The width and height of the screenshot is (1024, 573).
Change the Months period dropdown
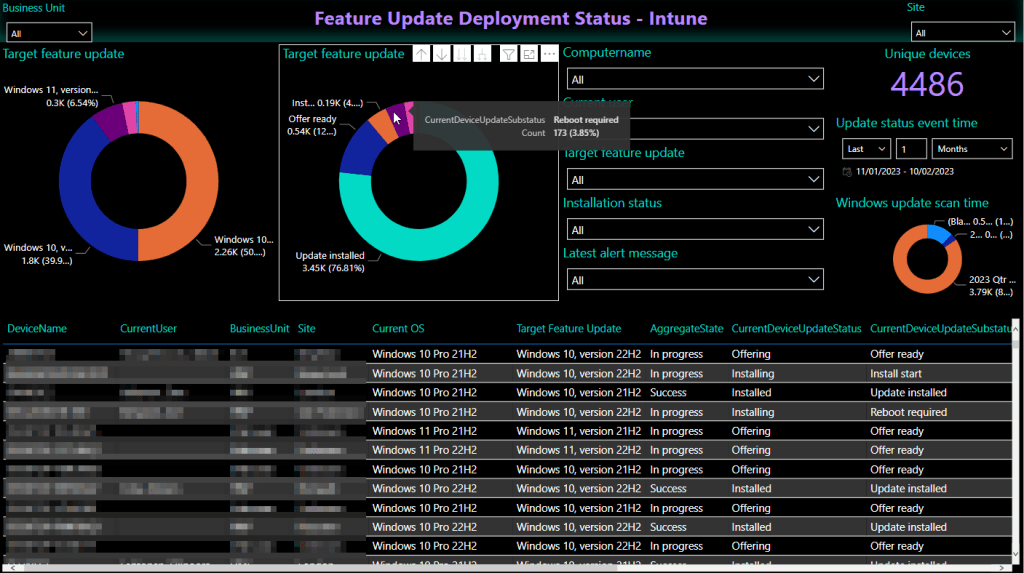click(x=972, y=149)
